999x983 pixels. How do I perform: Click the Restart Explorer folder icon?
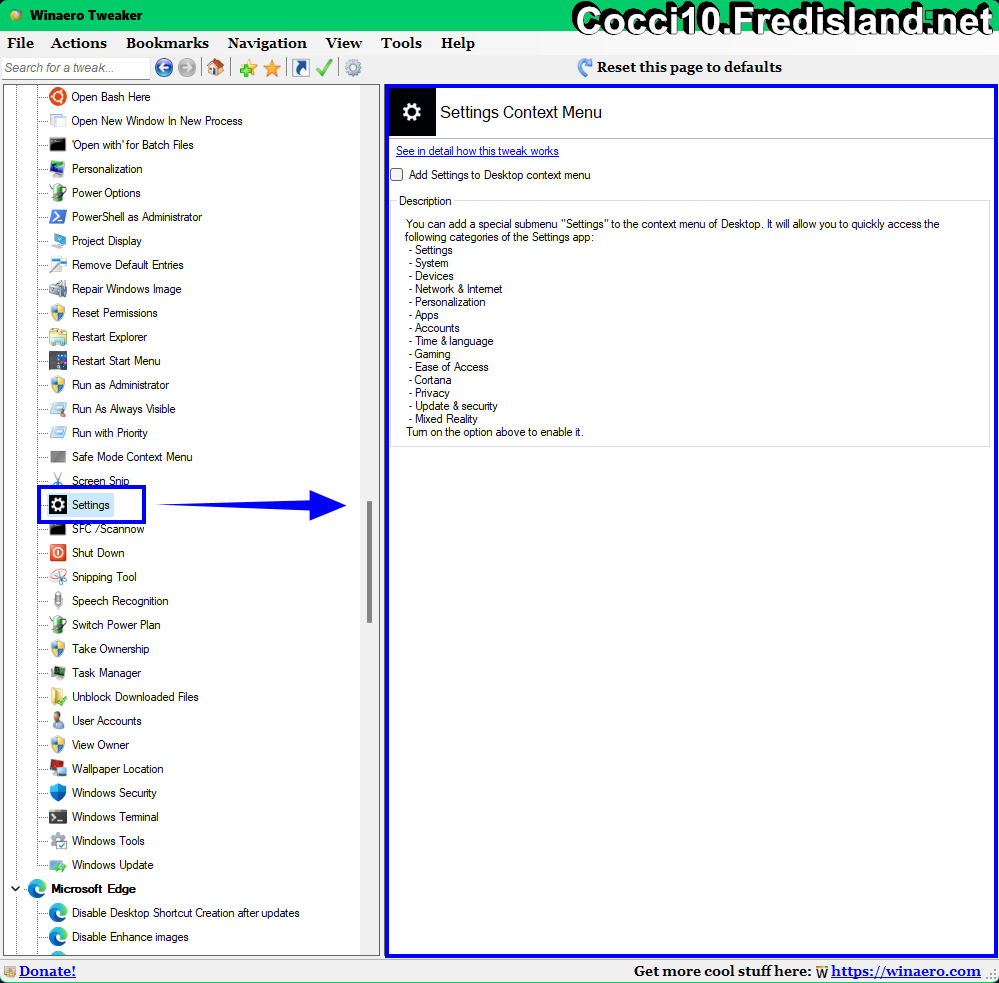tap(58, 336)
